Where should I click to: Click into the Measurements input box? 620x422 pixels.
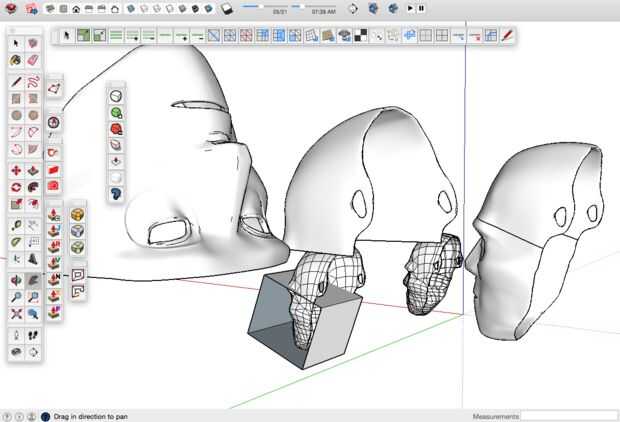569,415
